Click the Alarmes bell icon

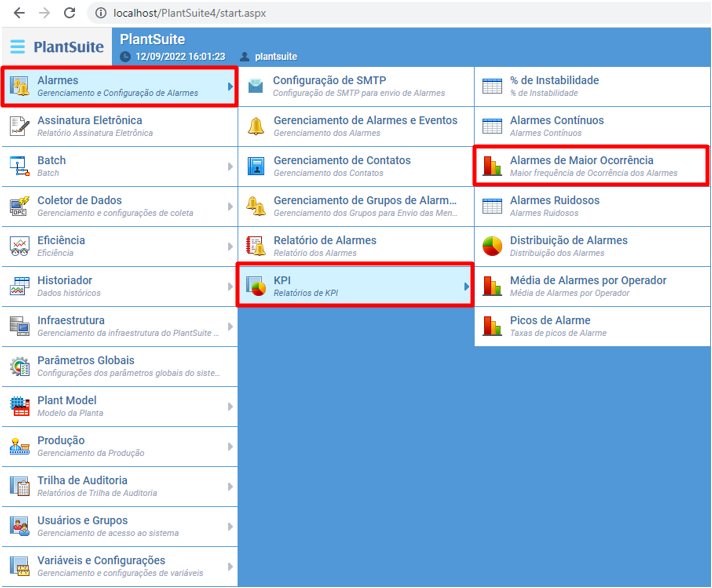(20, 86)
